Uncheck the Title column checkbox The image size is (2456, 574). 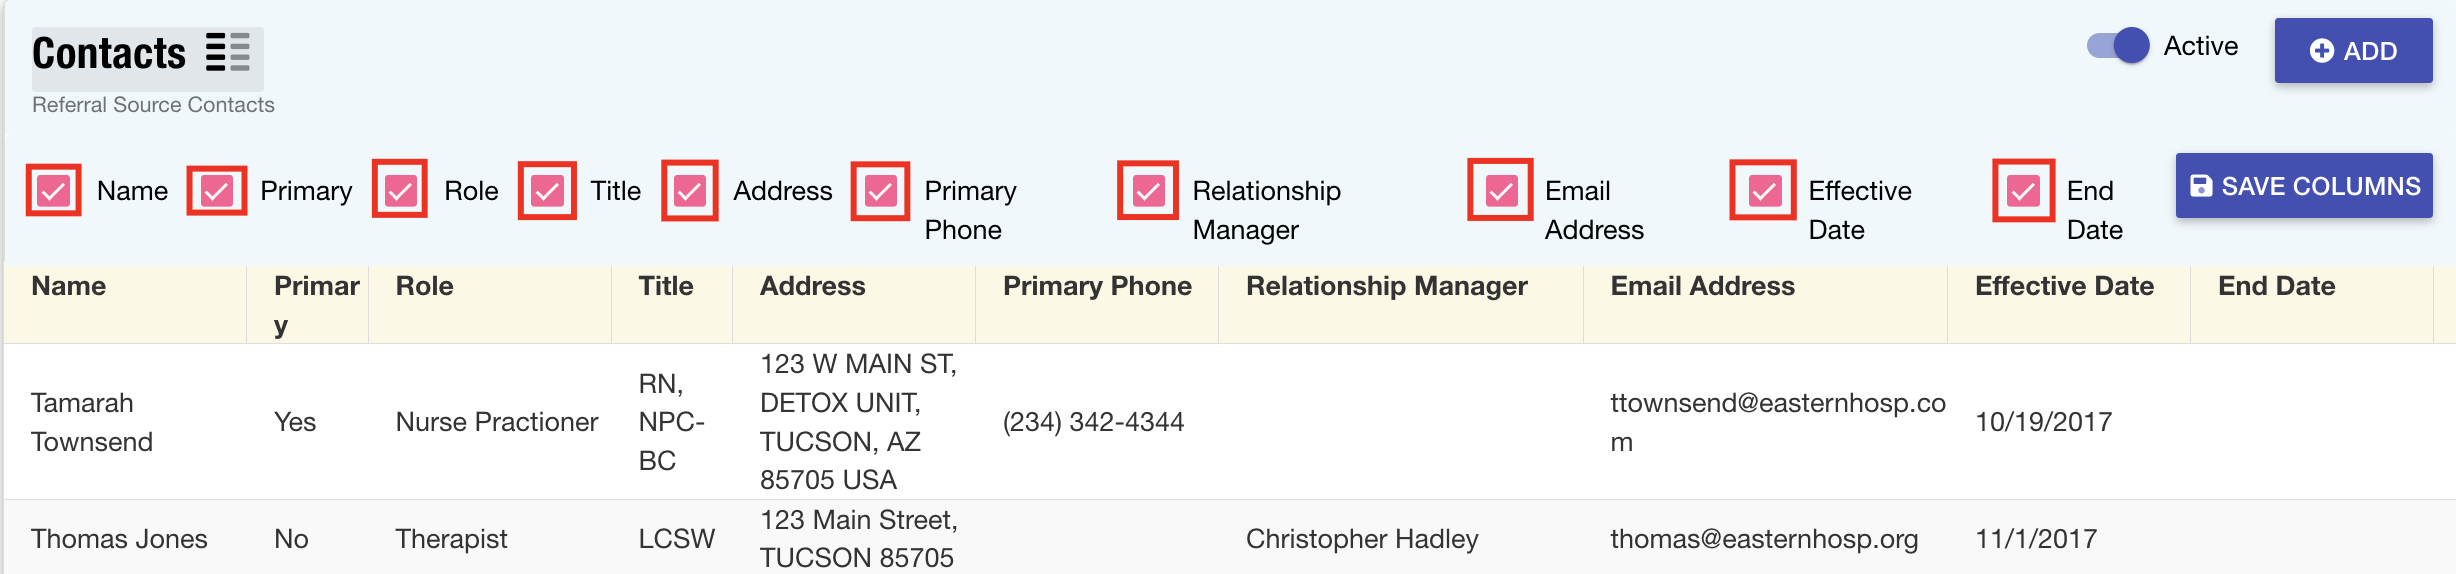tap(547, 191)
